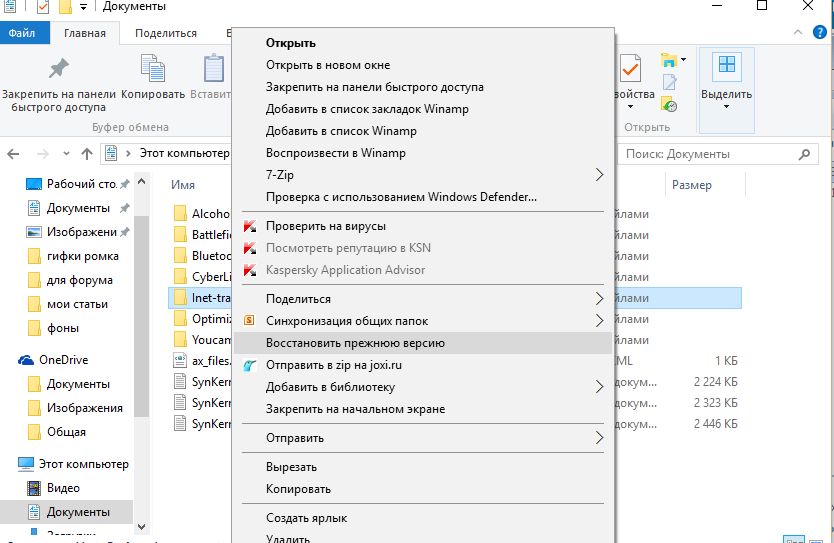Click the blue Help question mark icon

819,33
